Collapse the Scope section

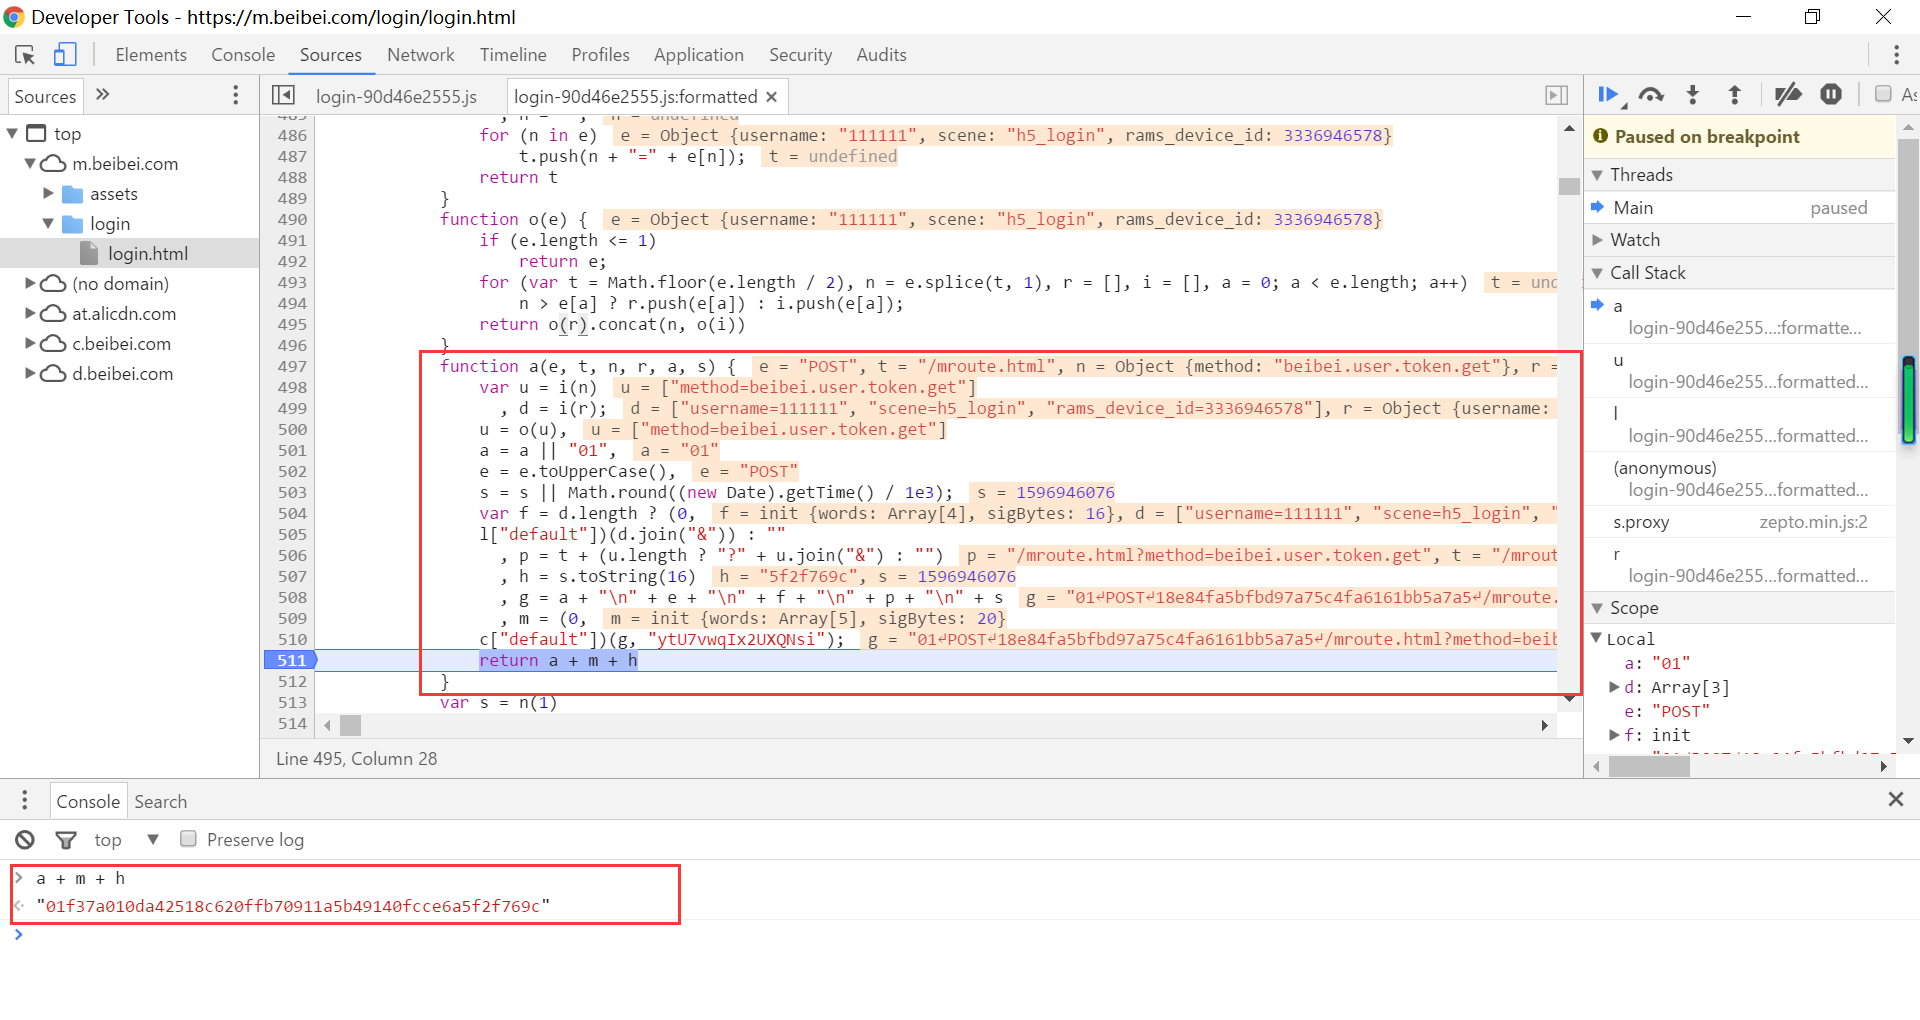(x=1597, y=608)
